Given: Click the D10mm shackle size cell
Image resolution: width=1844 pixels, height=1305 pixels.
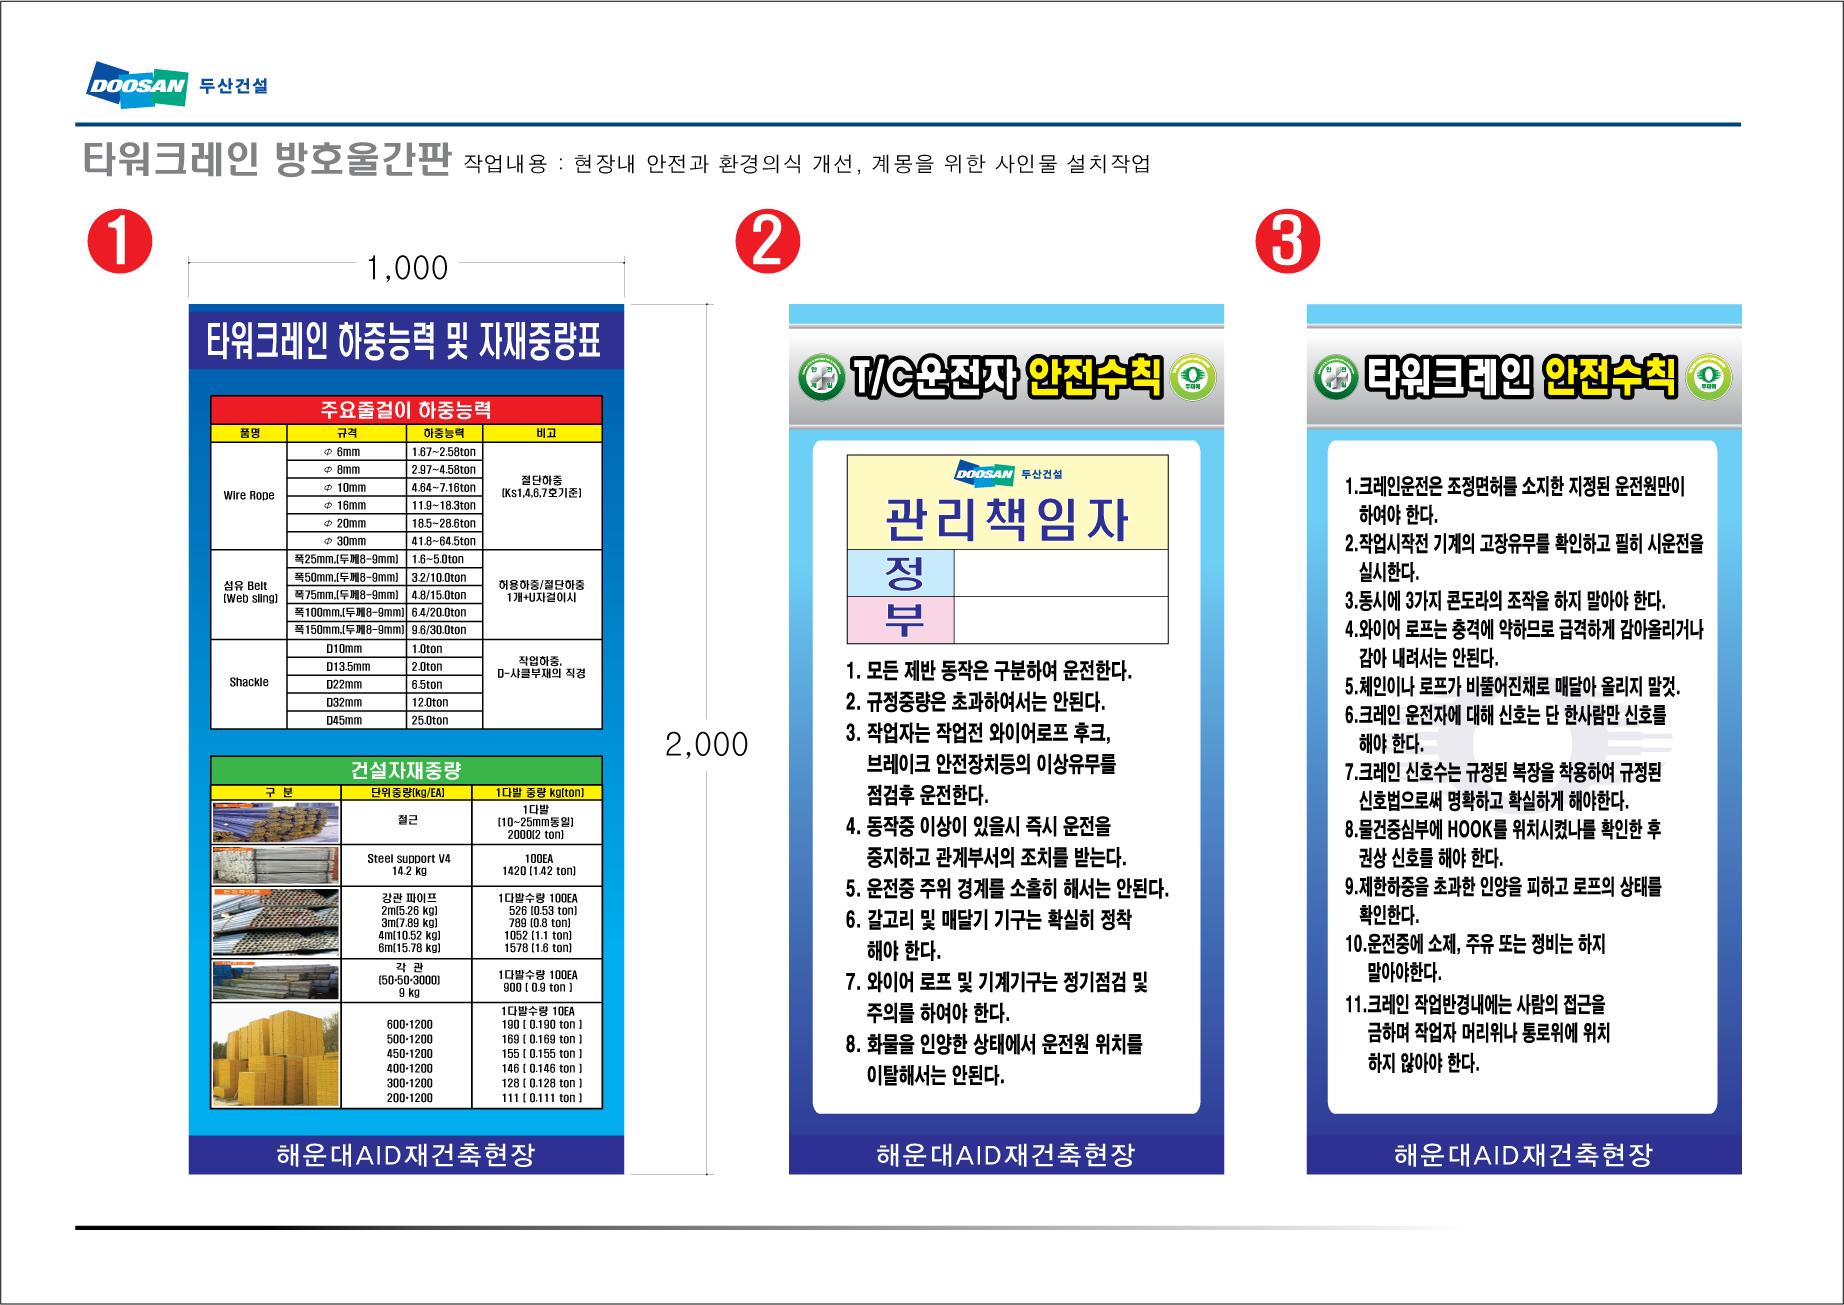Looking at the screenshot, I should coord(347,649).
